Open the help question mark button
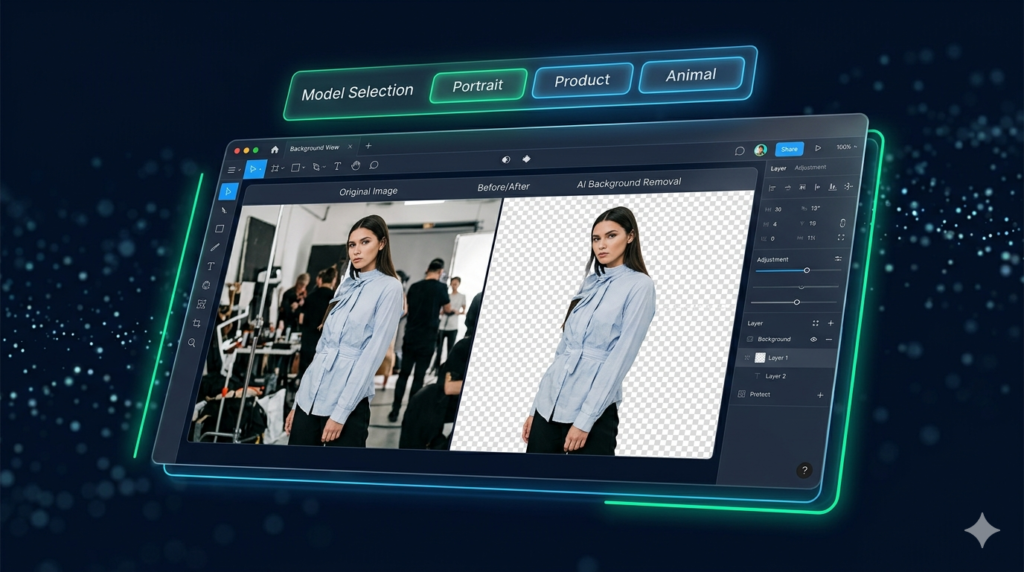This screenshot has height=572, width=1024. pos(805,470)
